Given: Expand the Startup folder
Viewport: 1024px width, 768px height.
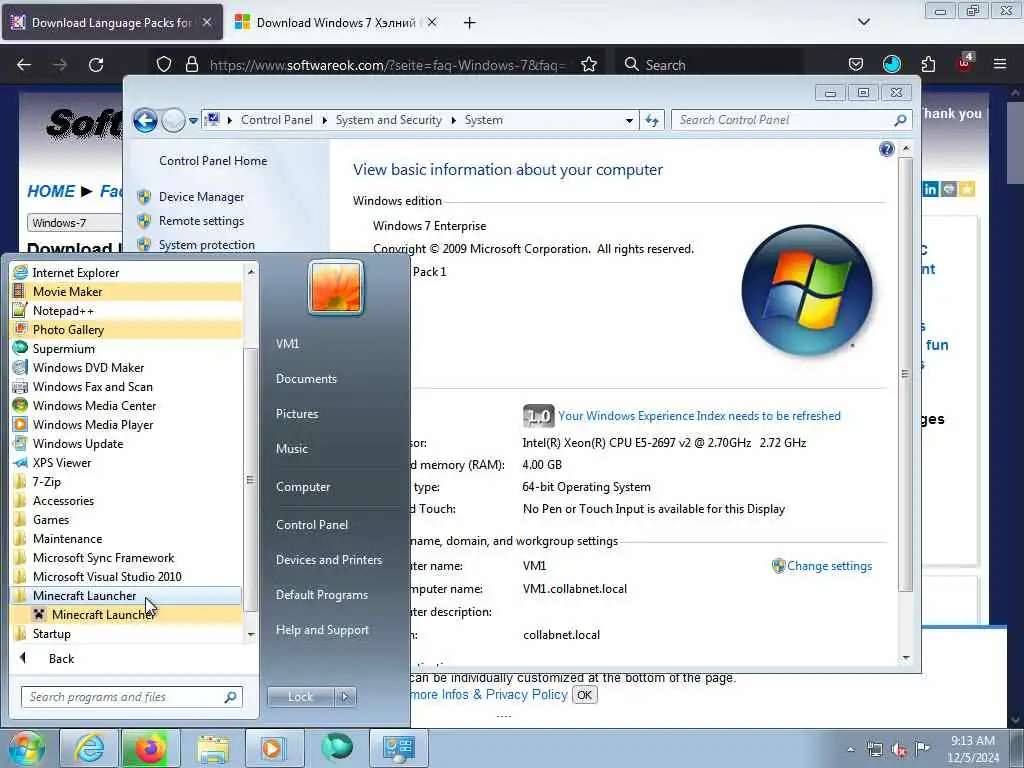Looking at the screenshot, I should click(x=127, y=633).
